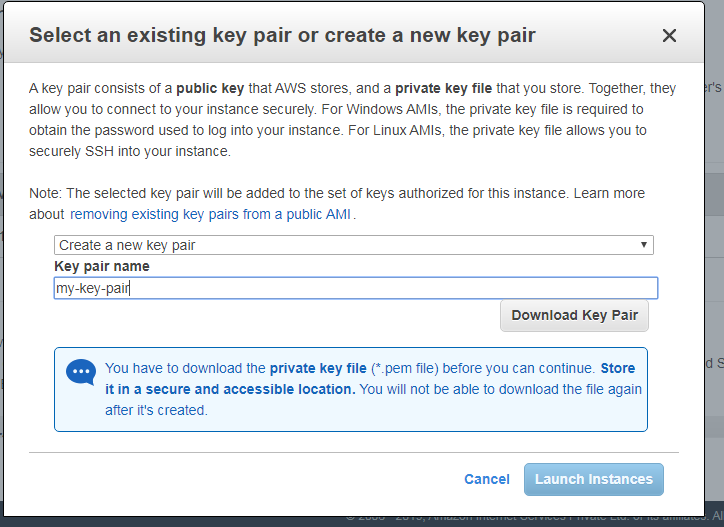Close the key pair dialog with X

coord(669,36)
